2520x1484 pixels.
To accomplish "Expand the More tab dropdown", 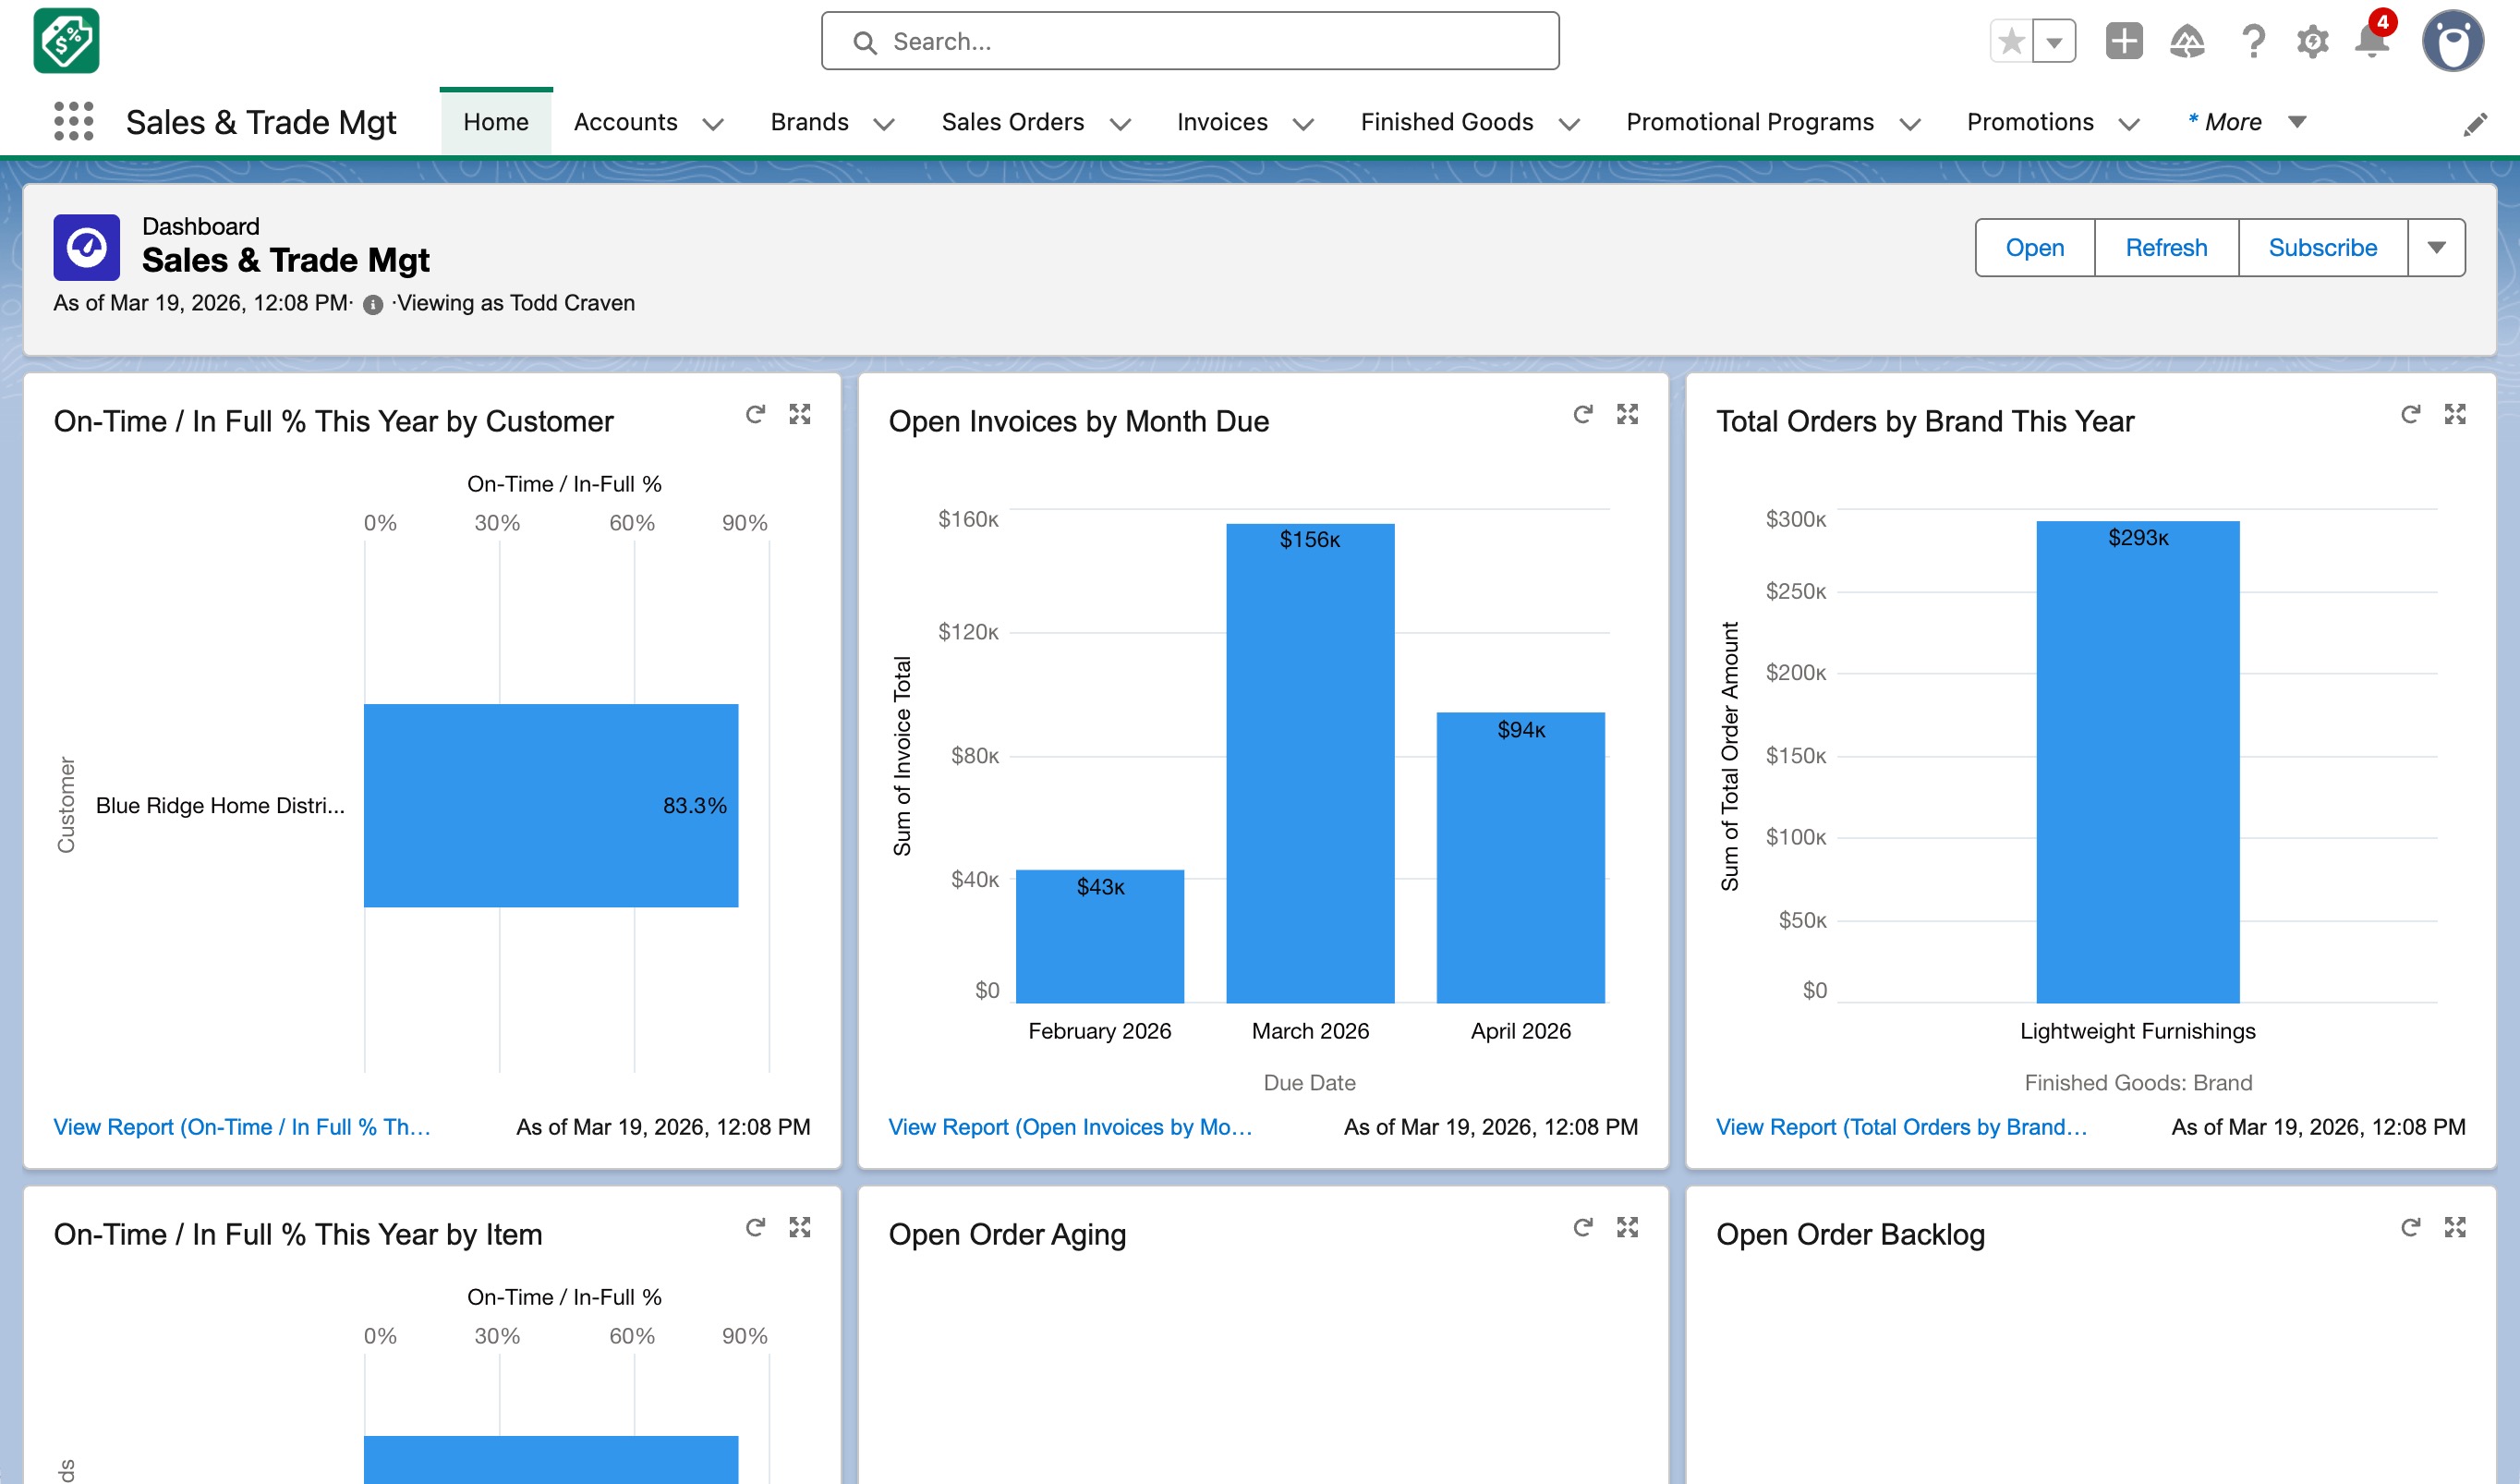I will click(x=2297, y=122).
